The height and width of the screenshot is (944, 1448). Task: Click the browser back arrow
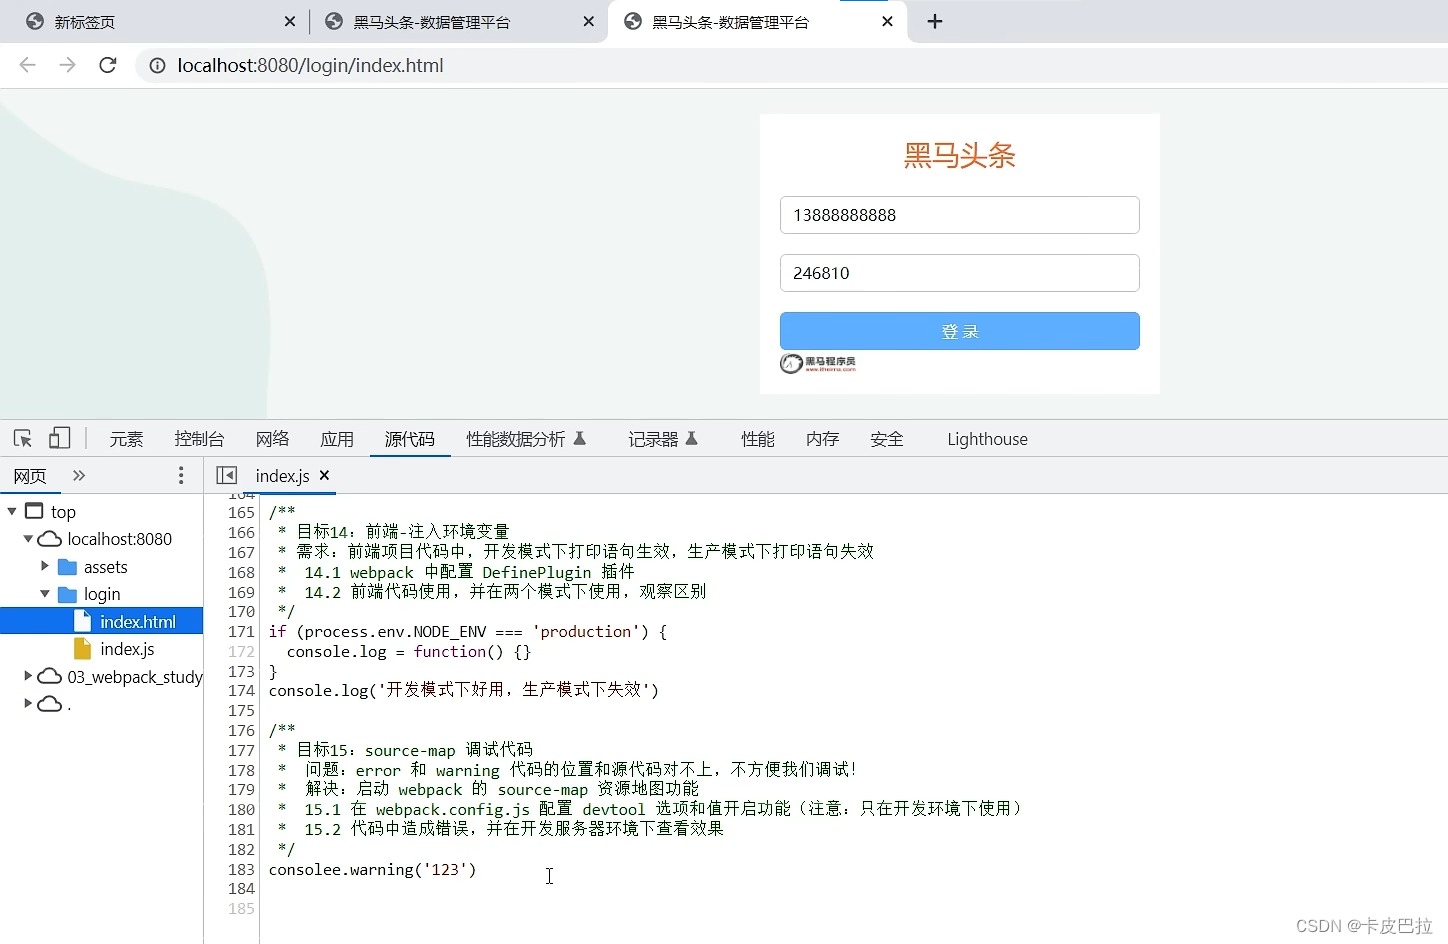click(x=27, y=65)
